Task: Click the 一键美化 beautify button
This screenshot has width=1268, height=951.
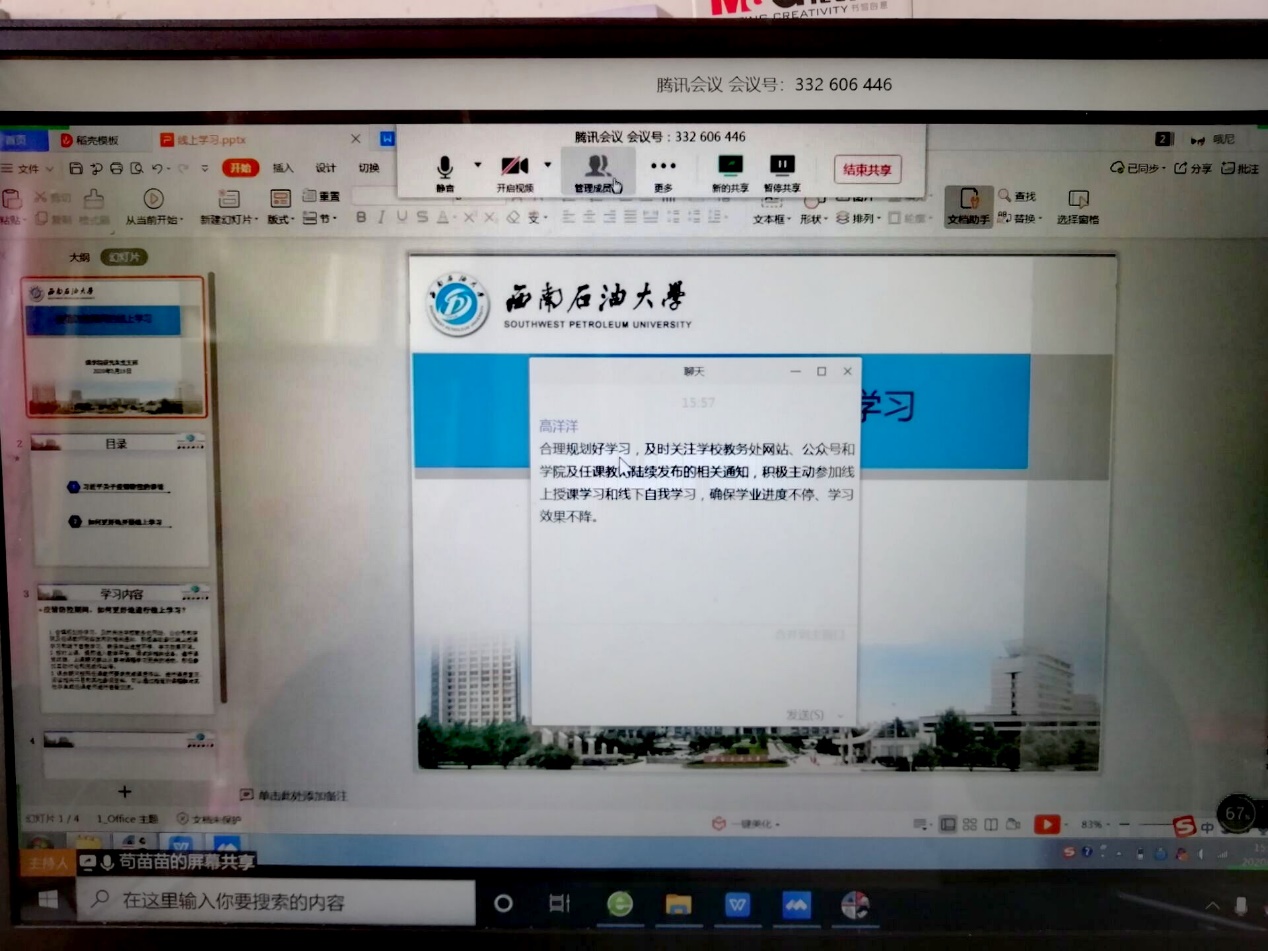Action: click(x=745, y=824)
